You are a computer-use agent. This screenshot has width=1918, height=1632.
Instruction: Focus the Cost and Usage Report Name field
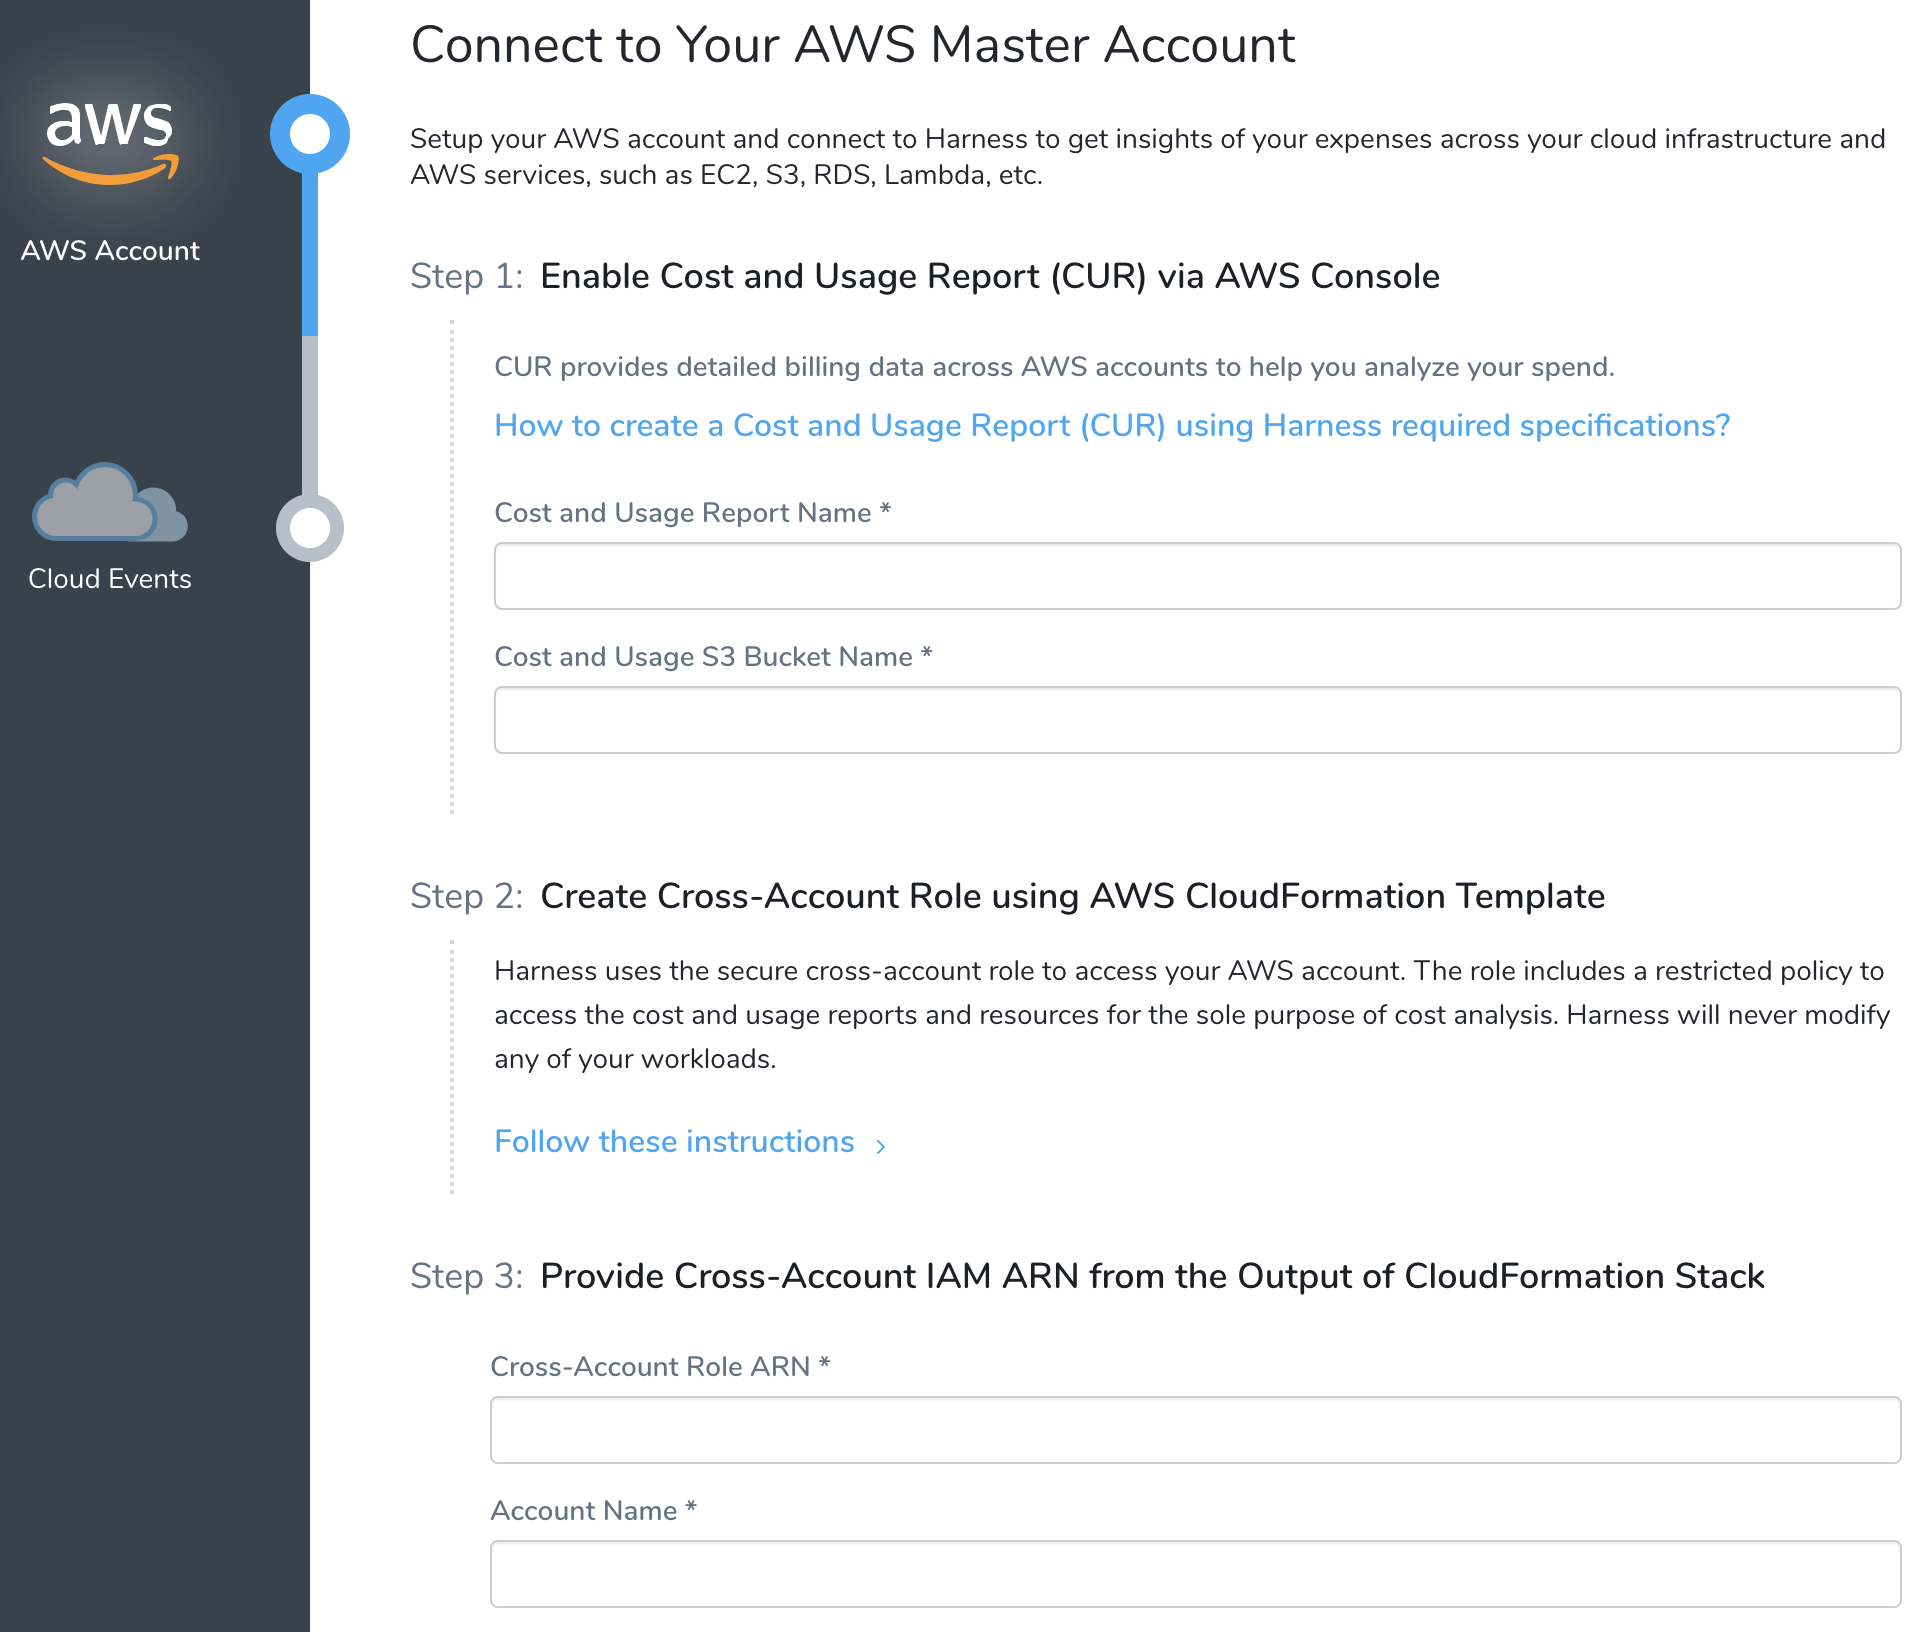click(1197, 576)
